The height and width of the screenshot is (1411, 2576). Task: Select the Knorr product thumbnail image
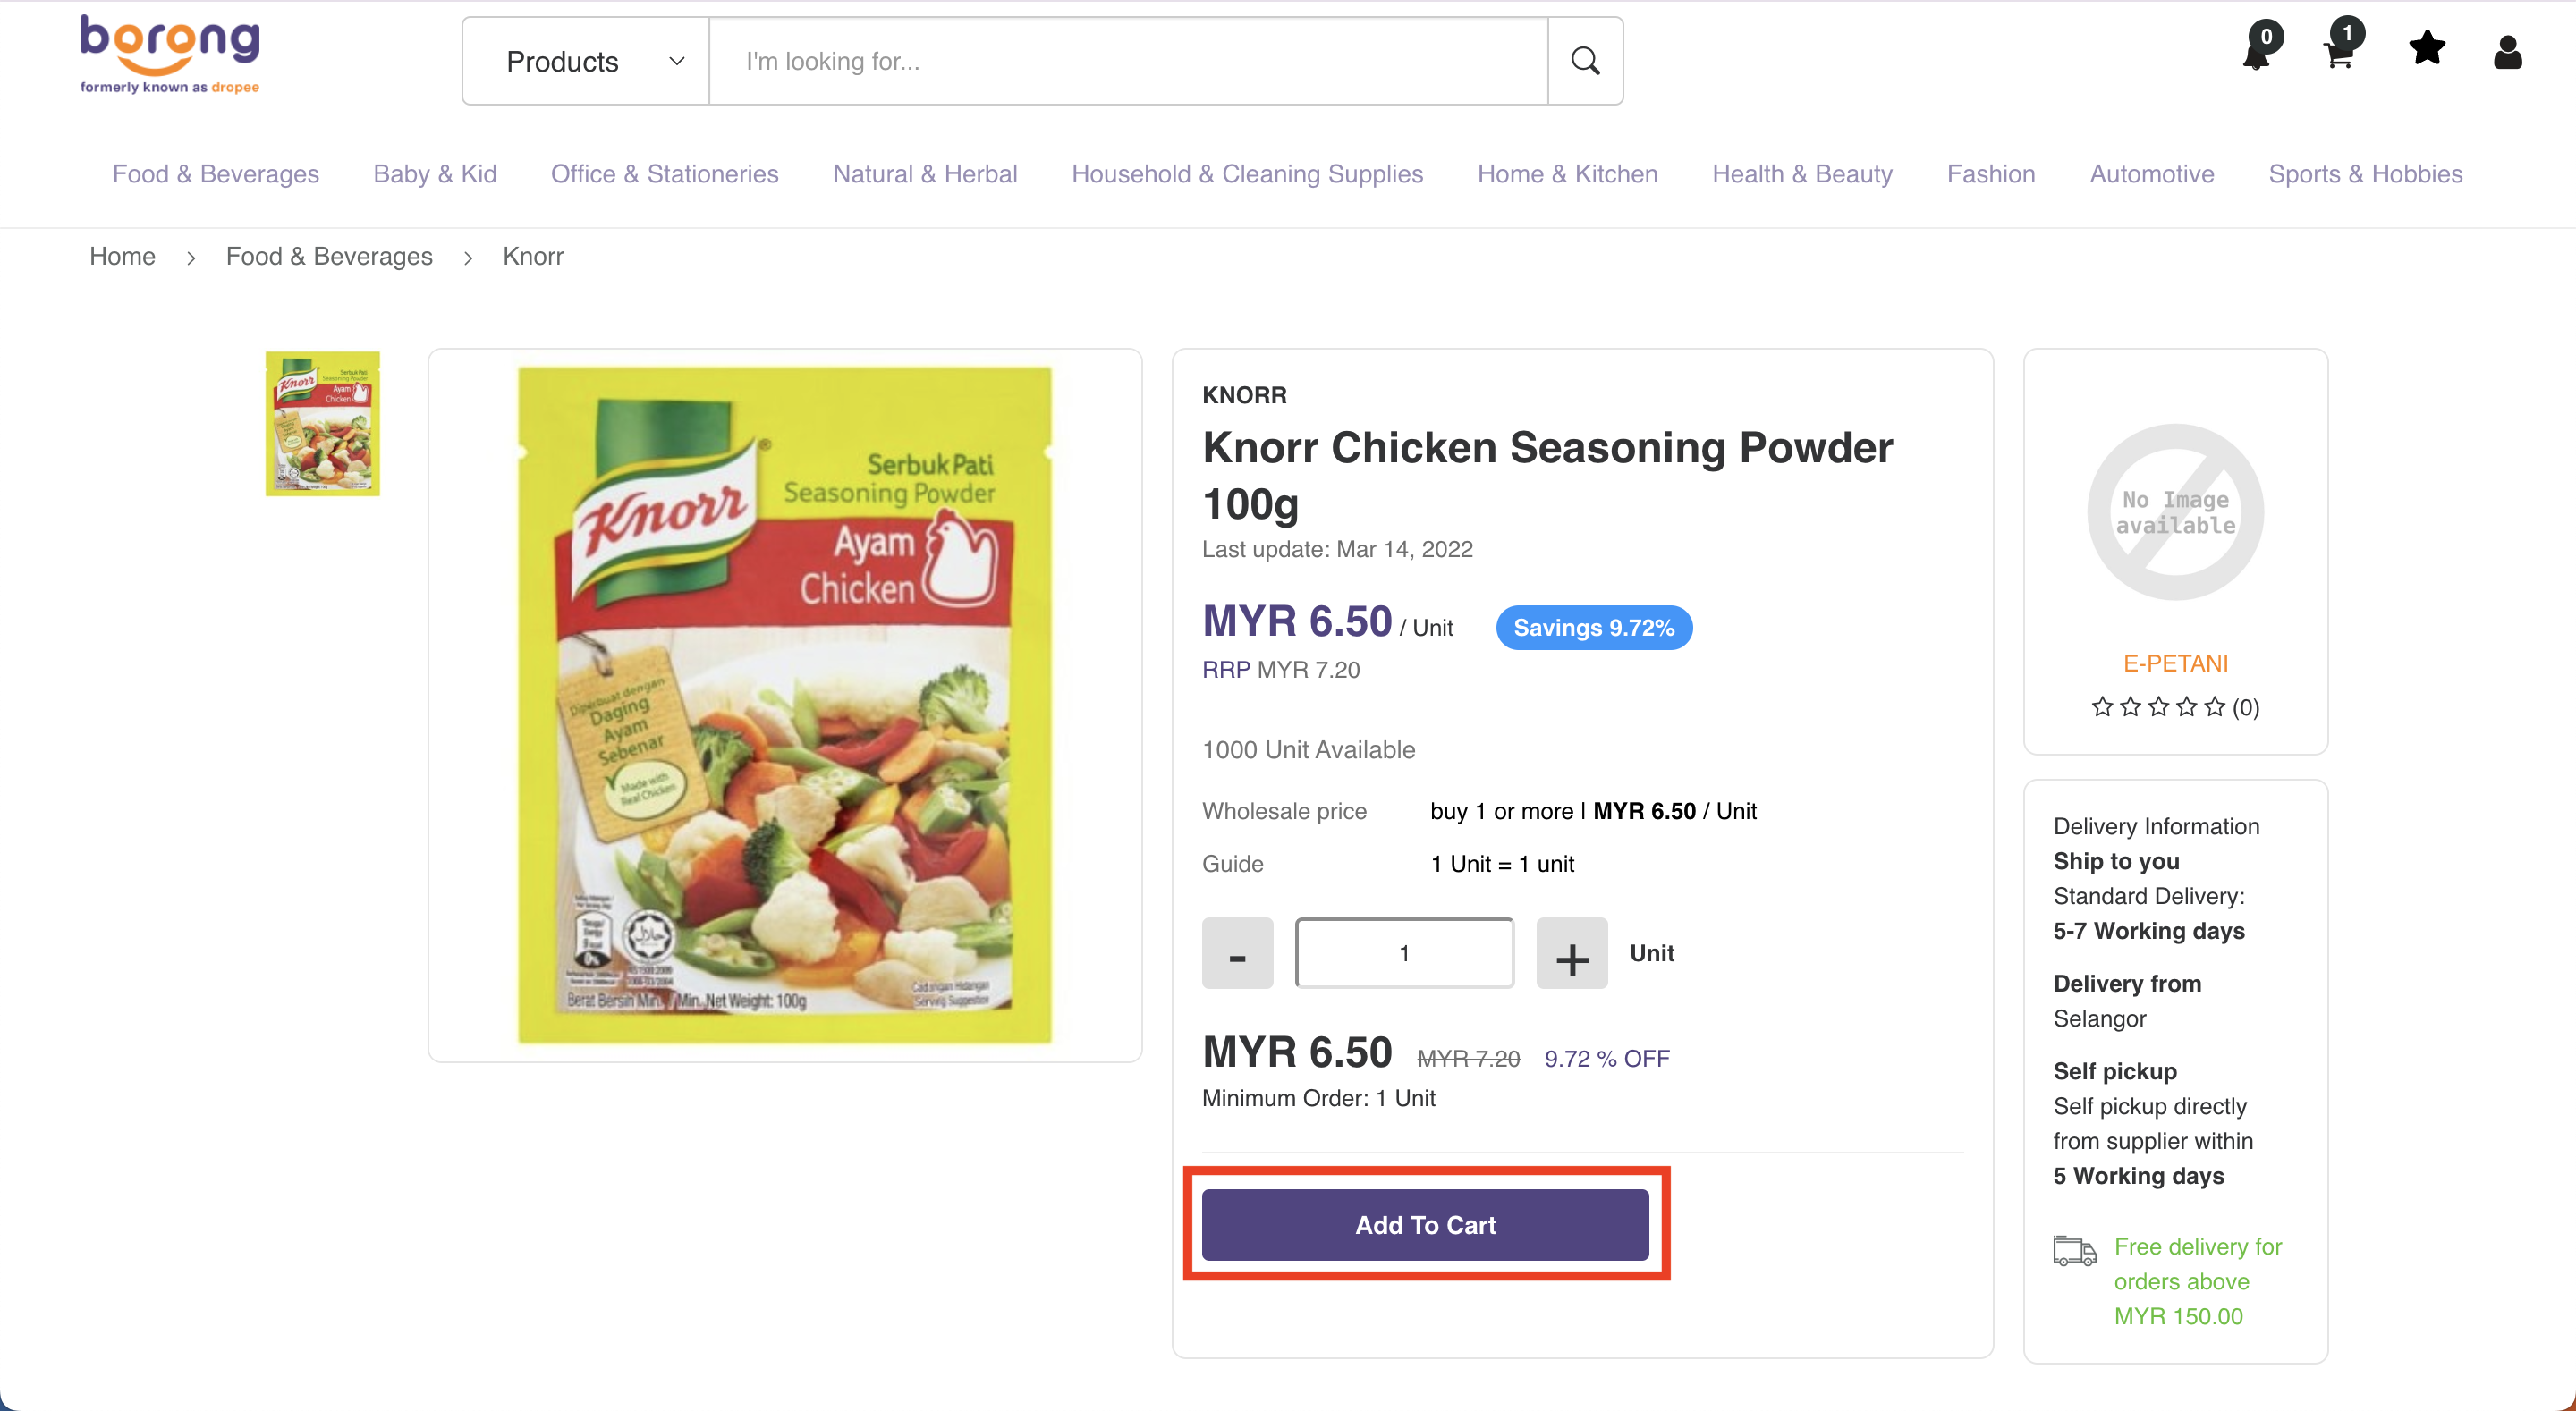coord(322,423)
